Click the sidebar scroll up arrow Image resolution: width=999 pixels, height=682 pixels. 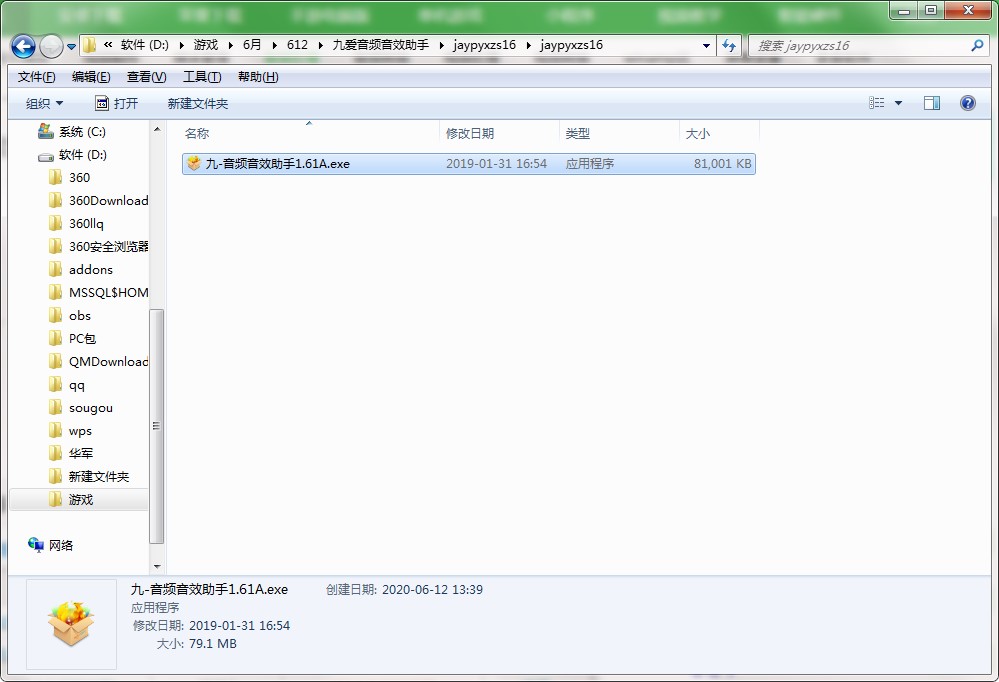click(157, 129)
